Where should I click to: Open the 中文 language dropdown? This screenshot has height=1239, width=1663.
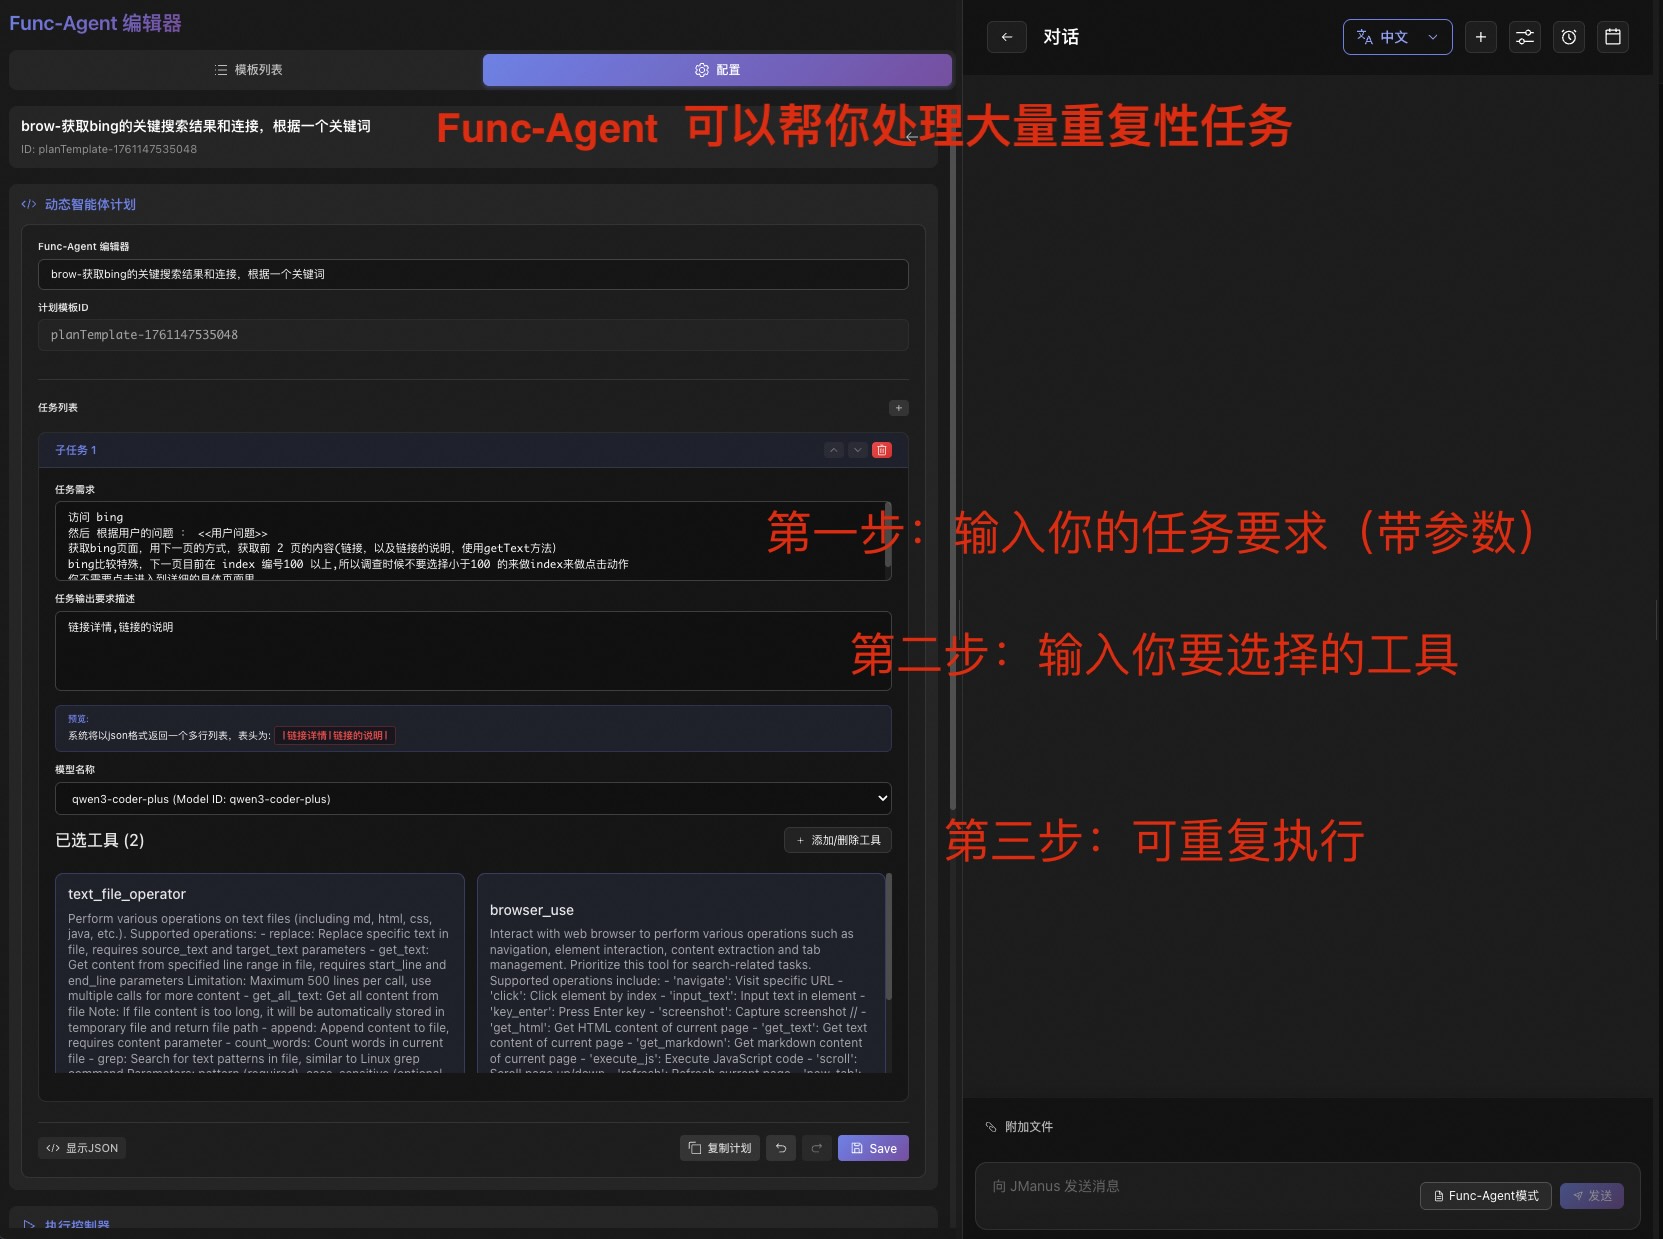(1396, 37)
